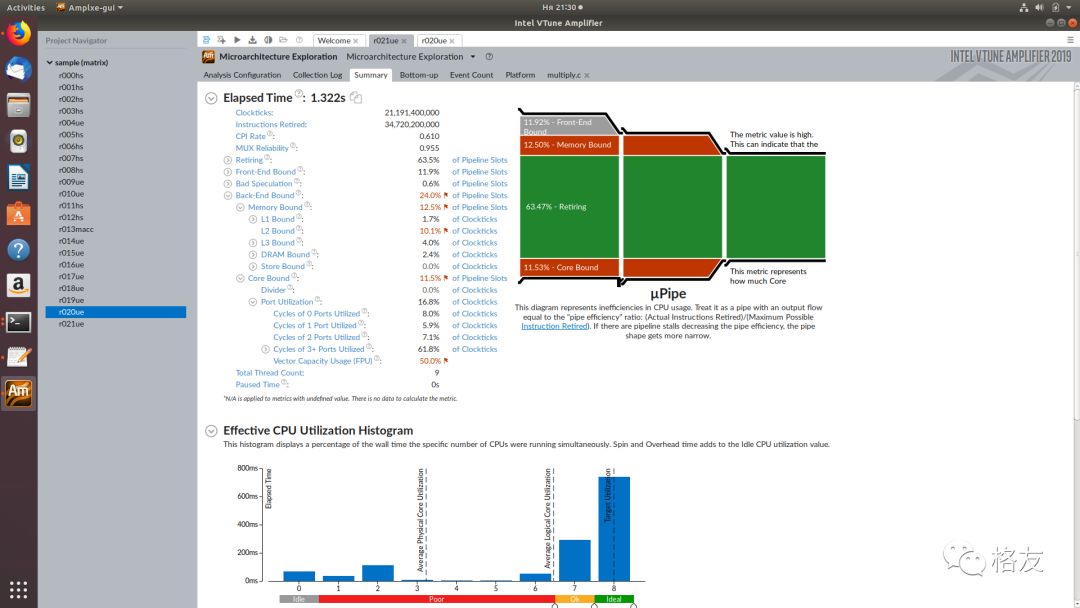Screen dimensions: 1080x608
Task: Click the Instructions Retired metric link
Action: pyautogui.click(x=271, y=125)
